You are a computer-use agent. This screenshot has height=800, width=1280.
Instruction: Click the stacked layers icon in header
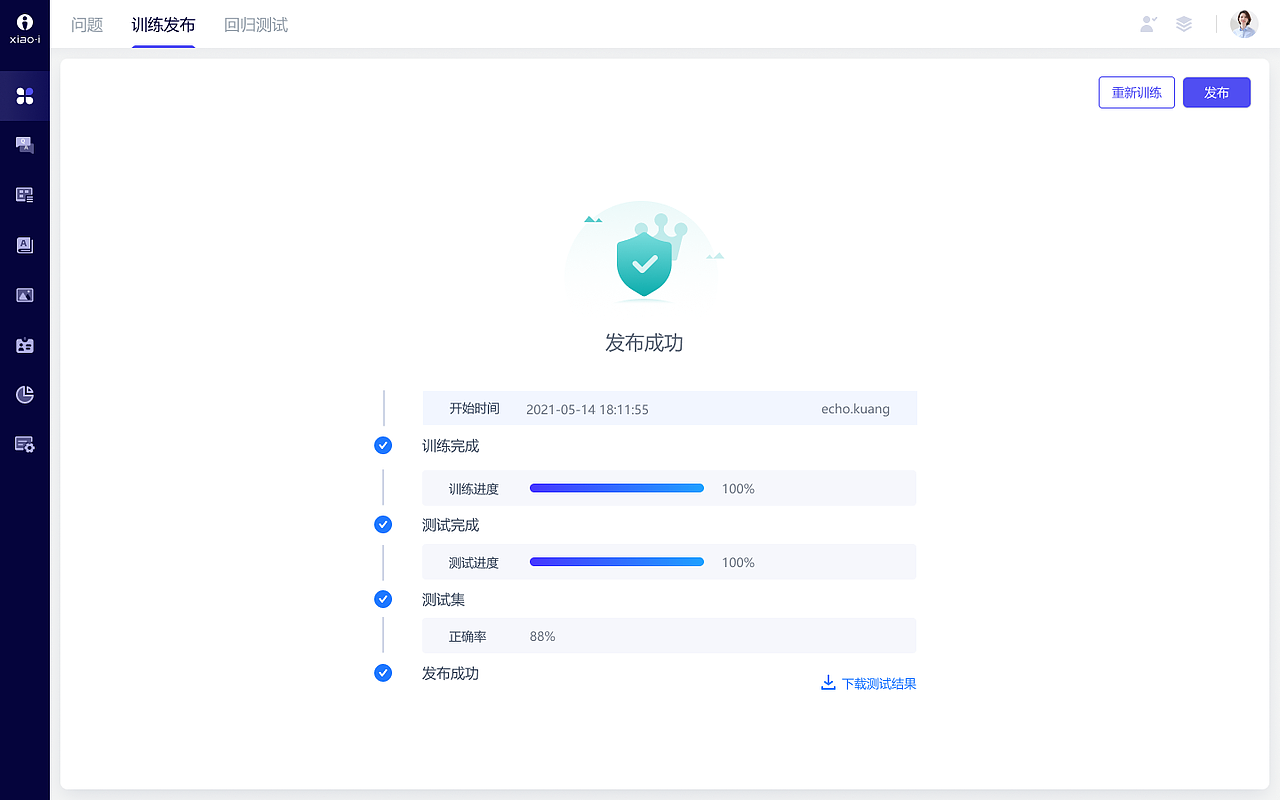pyautogui.click(x=1184, y=24)
